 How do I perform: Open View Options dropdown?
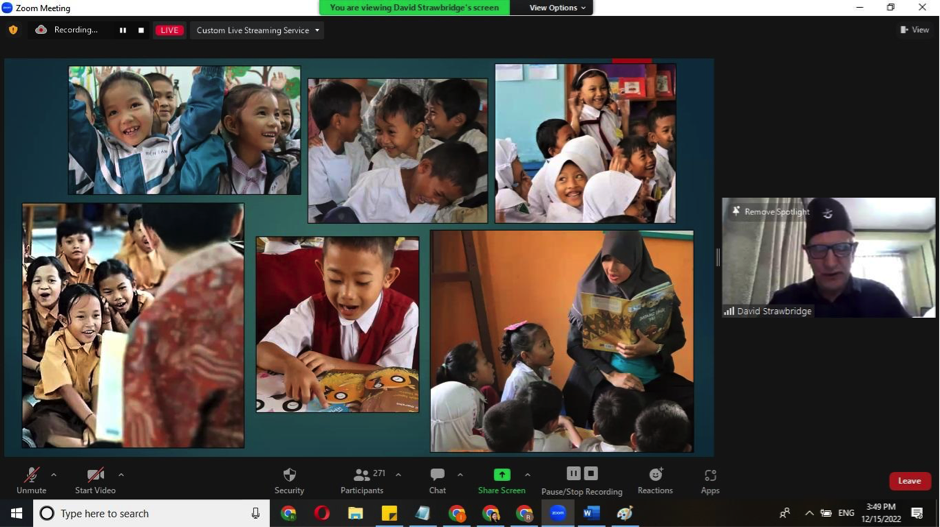pyautogui.click(x=558, y=8)
